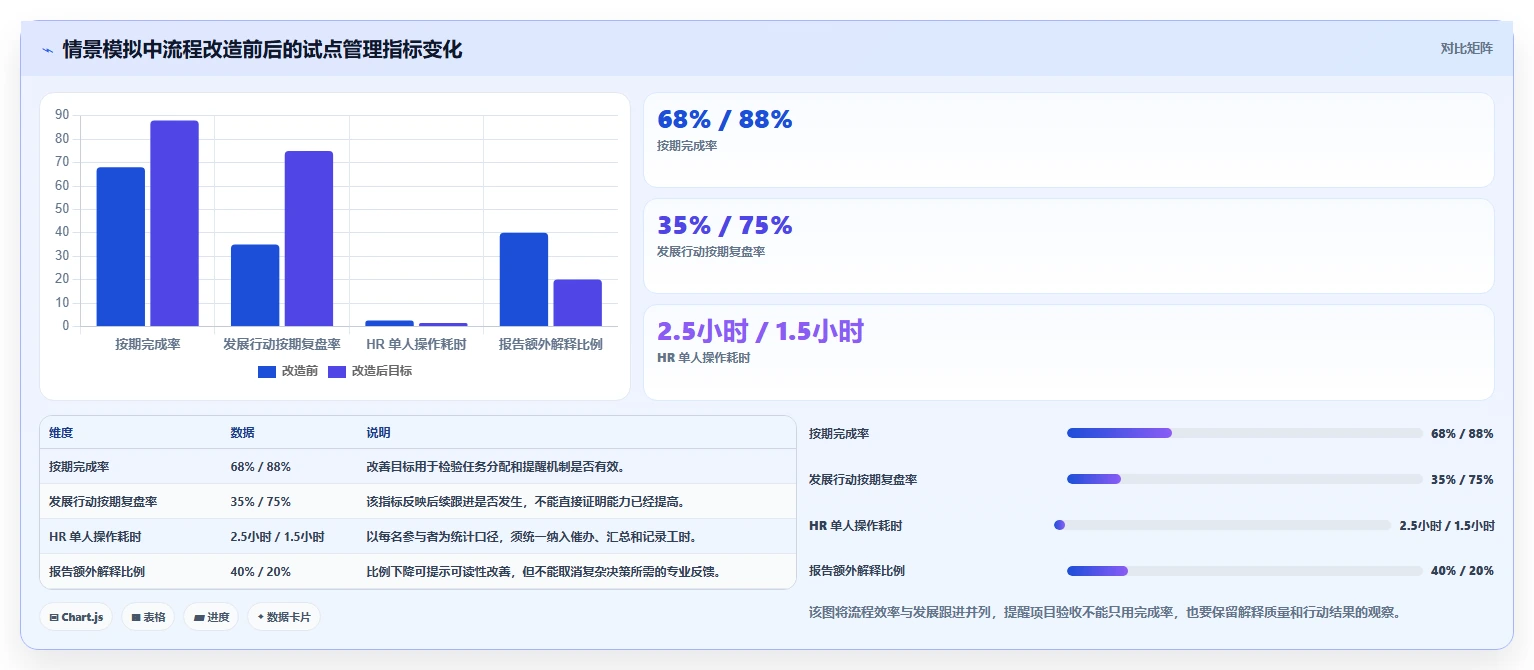Click the panel title 情景模拟中流程改造前后的试点管理指标变化
Viewport: 1534px width, 670px height.
262,49
